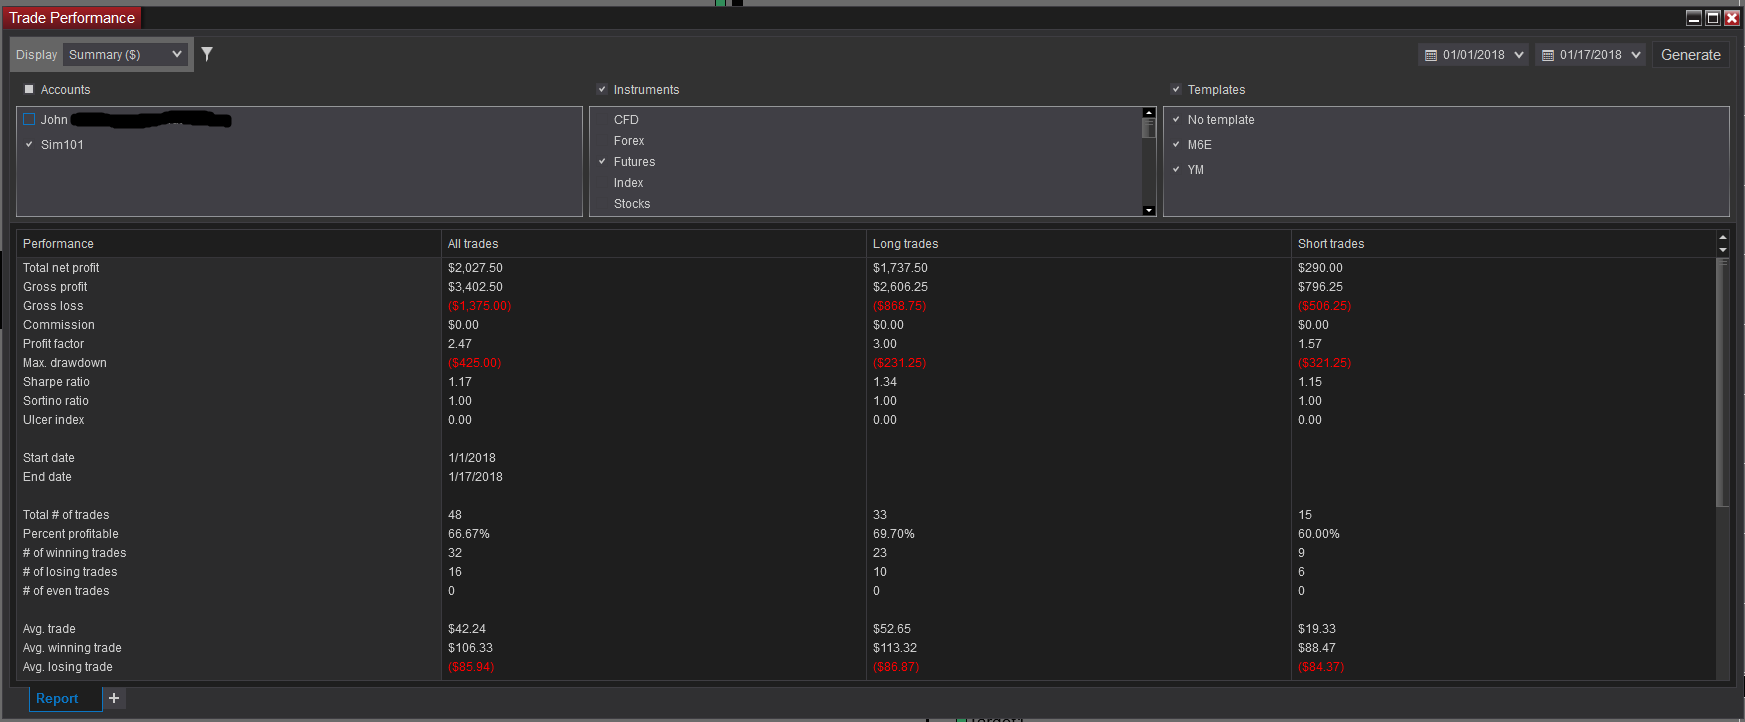The width and height of the screenshot is (1745, 722).
Task: Click the 66.67% percent profitable value
Action: tap(469, 534)
